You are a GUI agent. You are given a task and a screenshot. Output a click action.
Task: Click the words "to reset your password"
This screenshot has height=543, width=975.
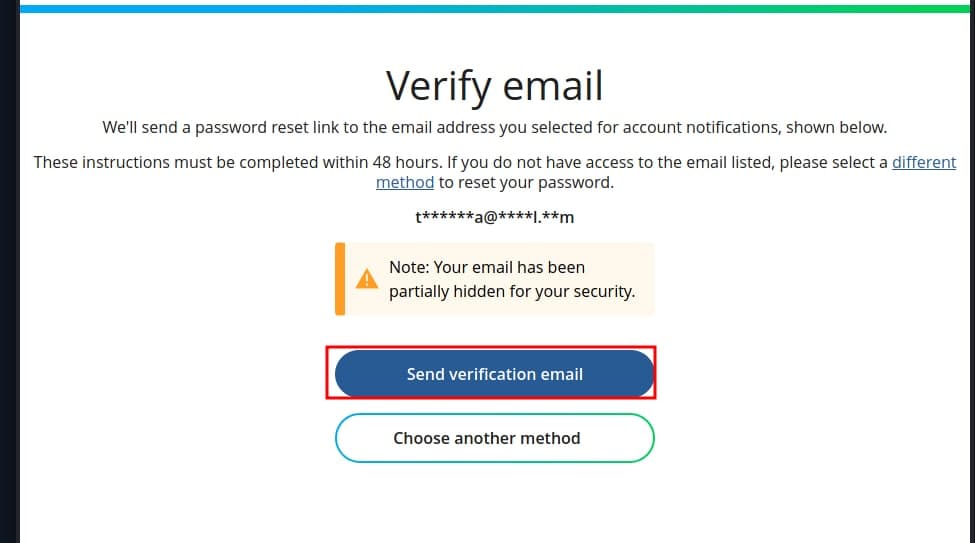526,183
